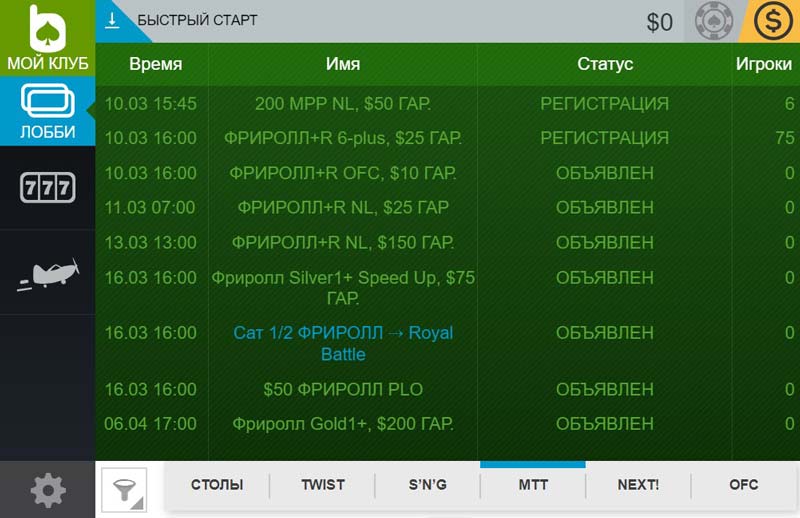
Task: Click the $0 balance display
Action: (660, 22)
